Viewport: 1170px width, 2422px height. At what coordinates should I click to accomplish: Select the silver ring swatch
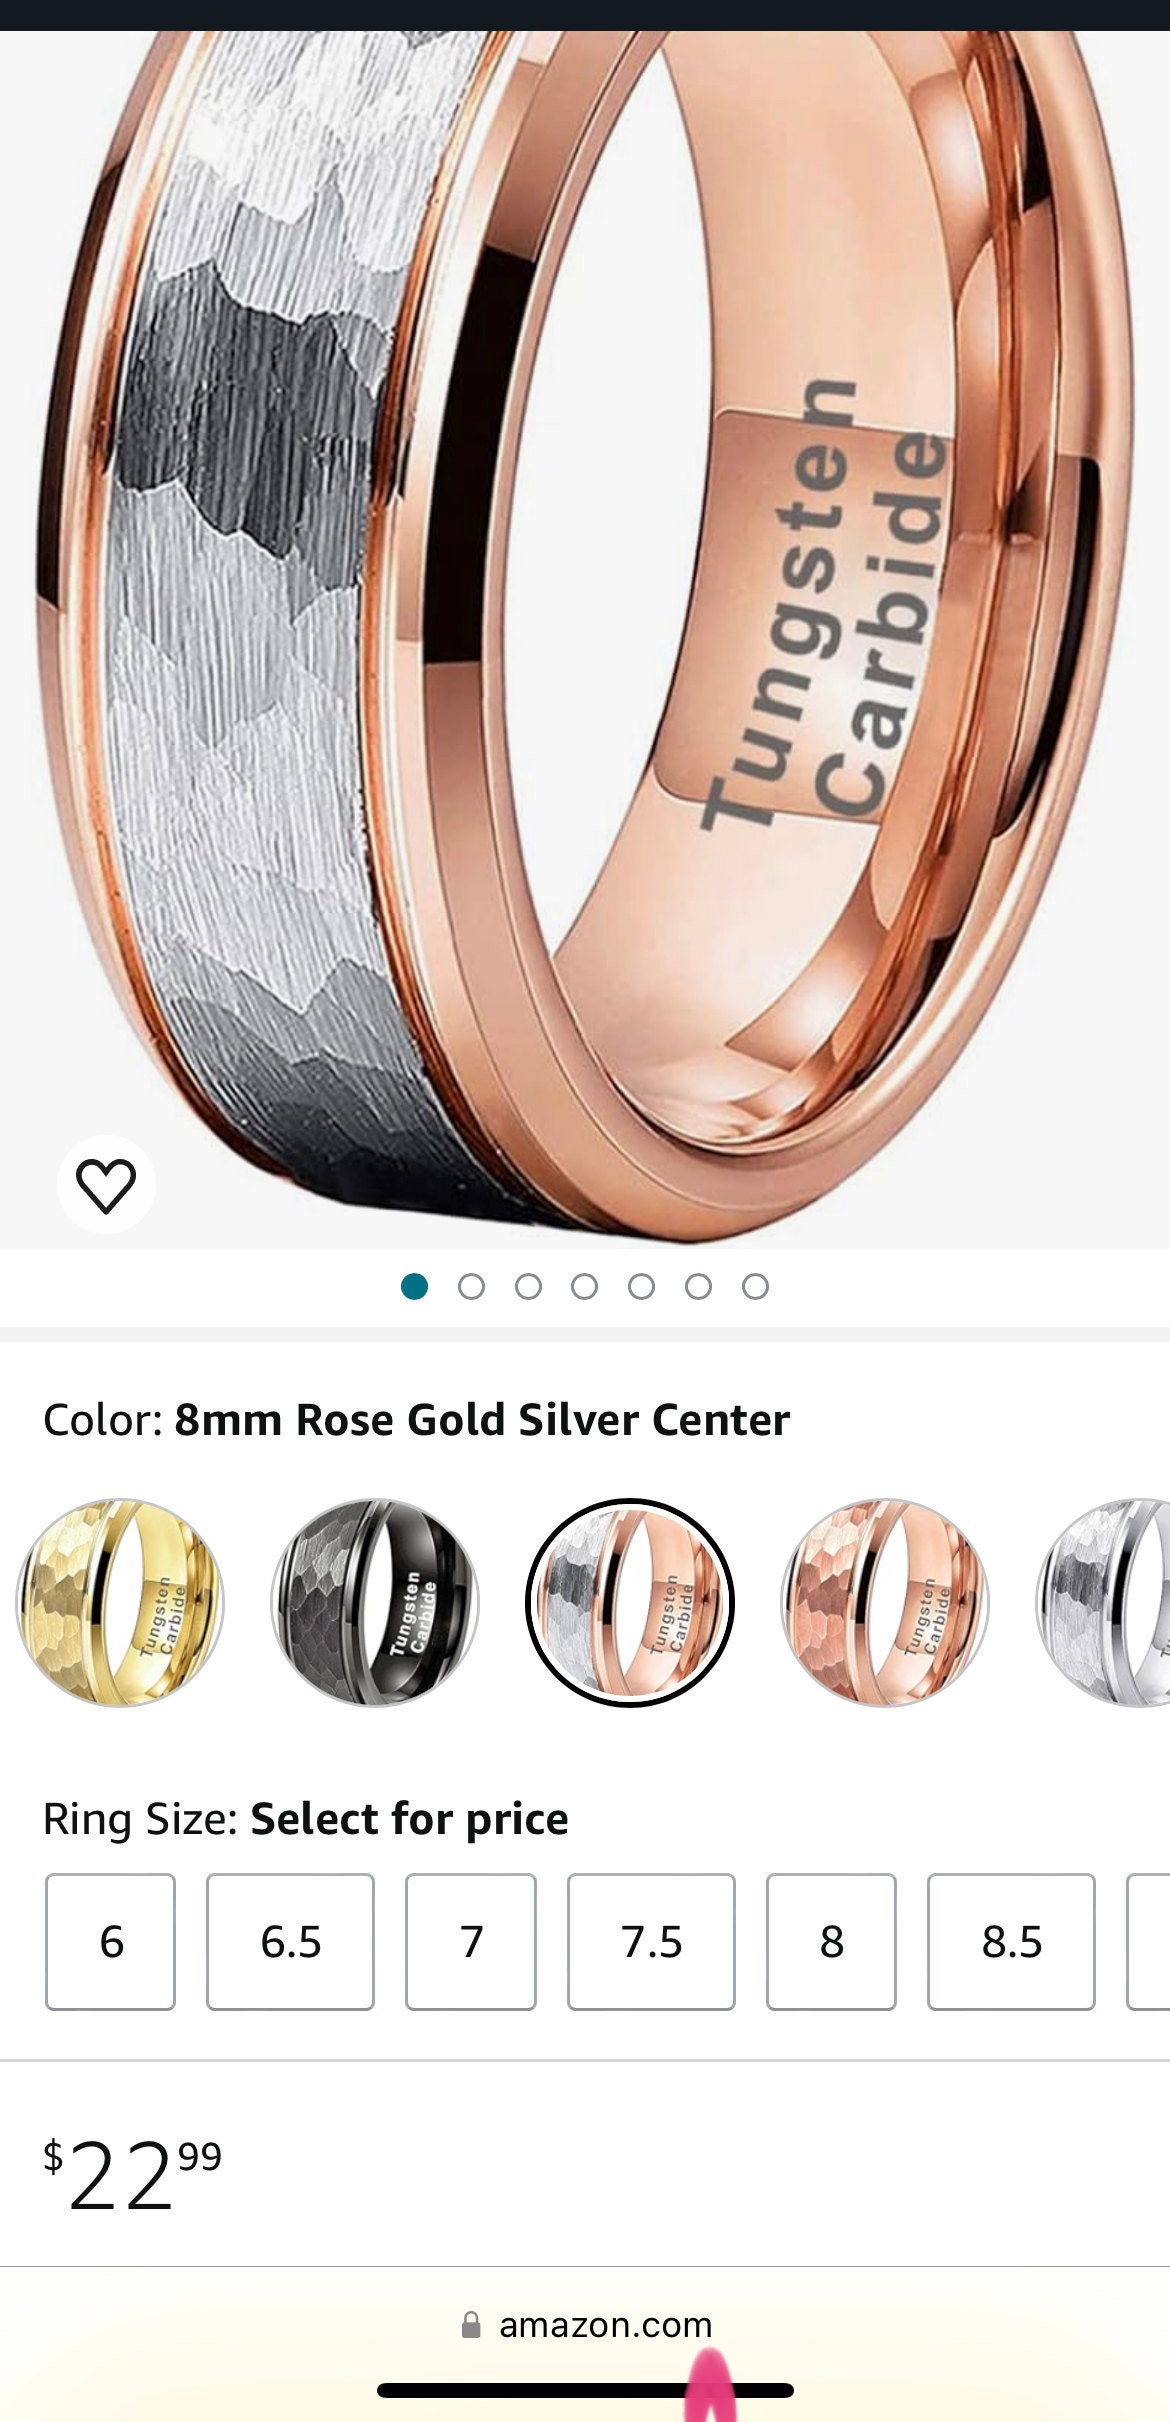1103,1603
